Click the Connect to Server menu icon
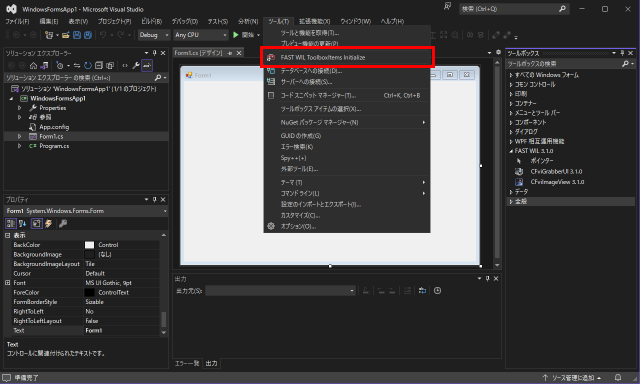The height and width of the screenshot is (384, 640). point(271,82)
